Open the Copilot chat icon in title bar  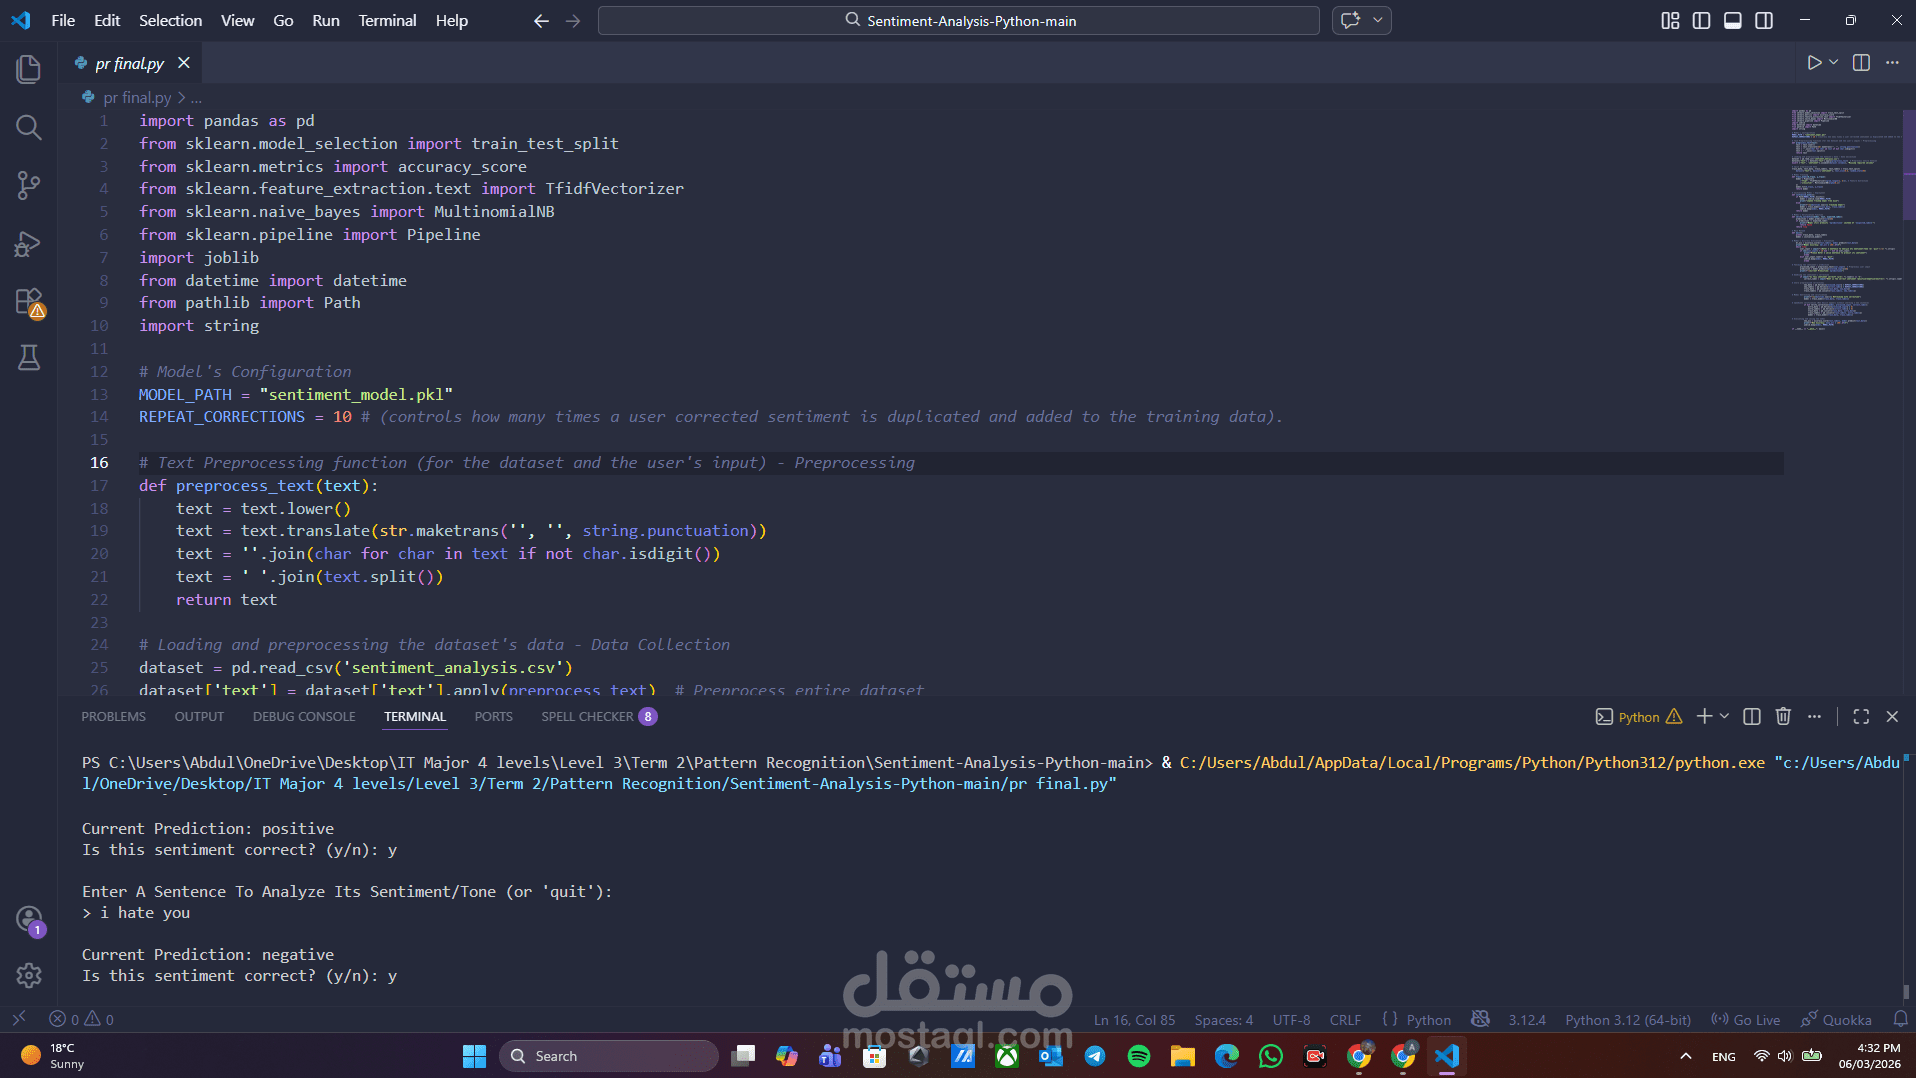[1350, 20]
